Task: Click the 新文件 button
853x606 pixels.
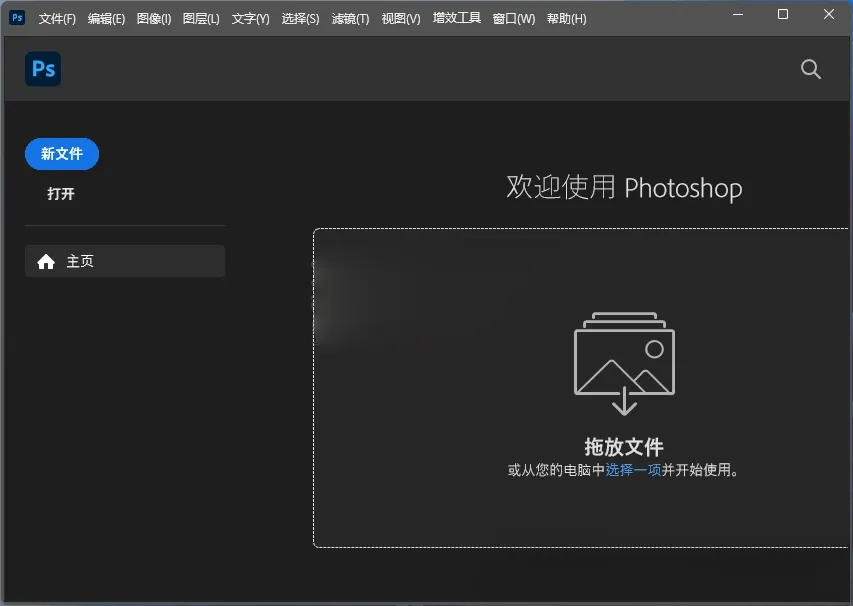Action: point(62,154)
